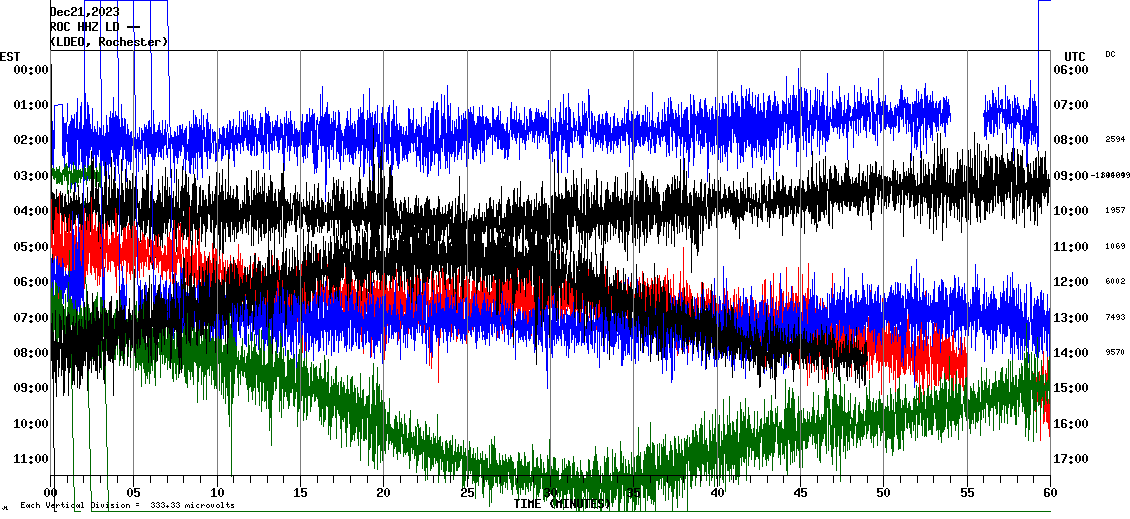
Task: Select the 09:00 EST time label
Action: point(31,388)
